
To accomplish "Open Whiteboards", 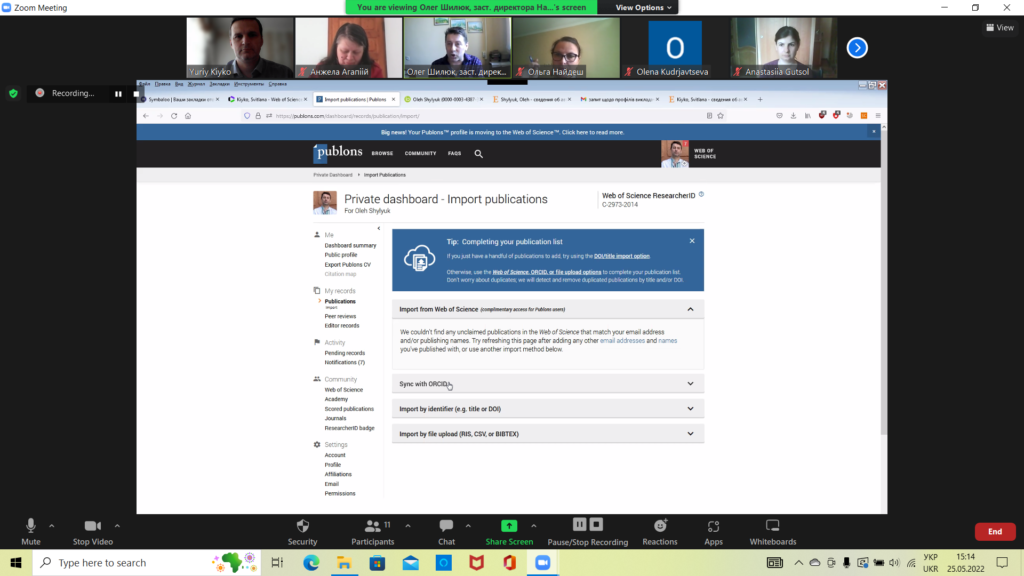I will [x=773, y=532].
